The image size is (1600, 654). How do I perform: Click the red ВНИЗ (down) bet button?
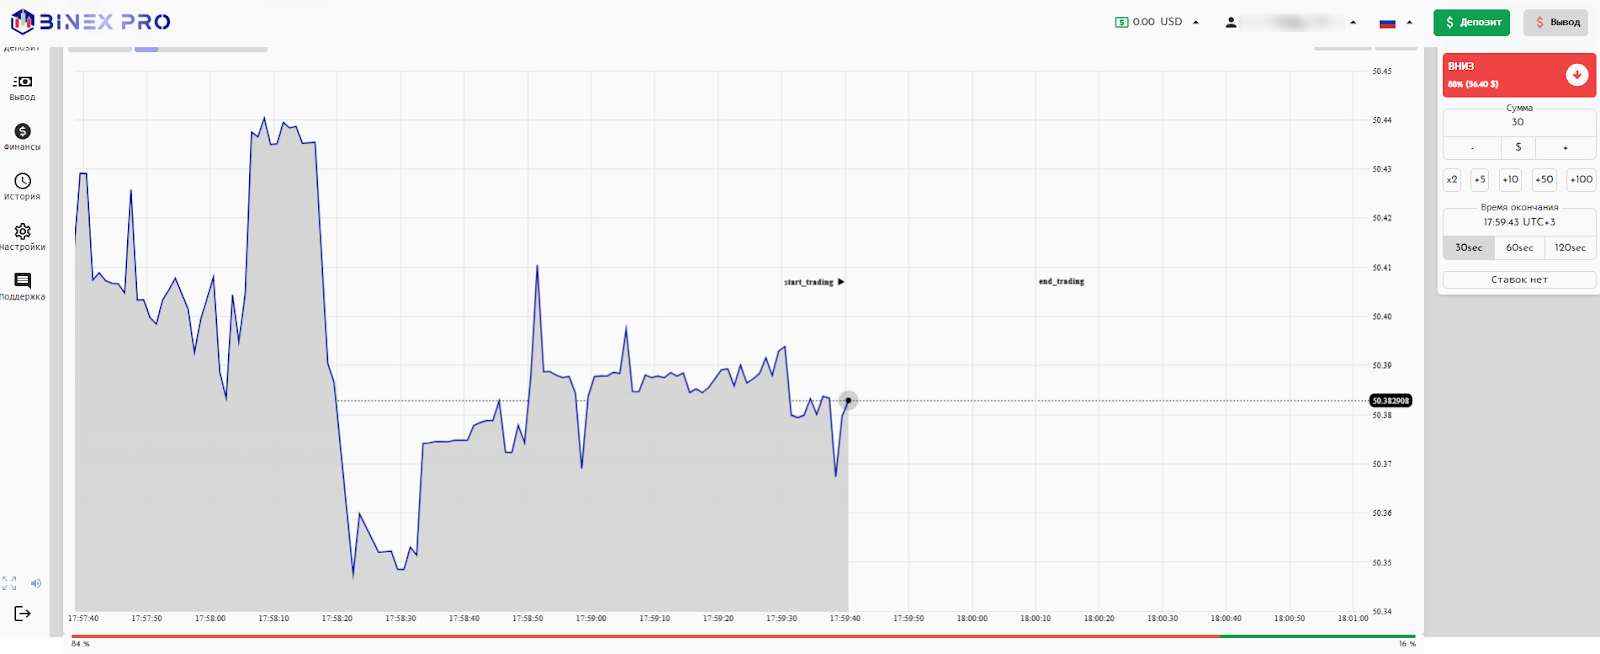[1518, 75]
